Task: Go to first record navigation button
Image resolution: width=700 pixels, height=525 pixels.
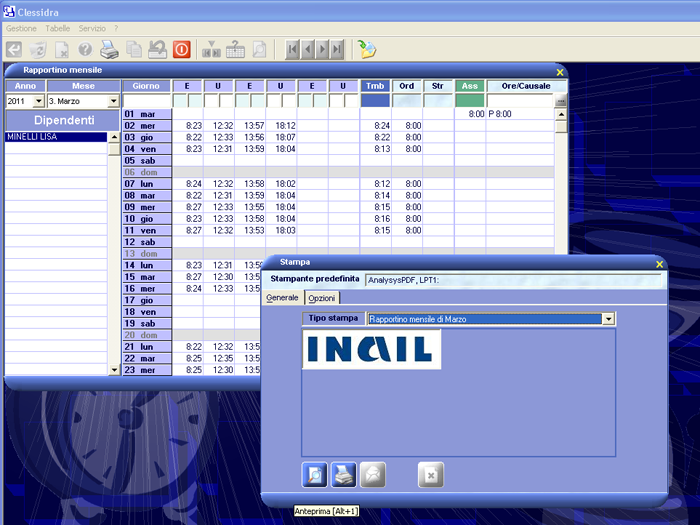Action: (292, 49)
